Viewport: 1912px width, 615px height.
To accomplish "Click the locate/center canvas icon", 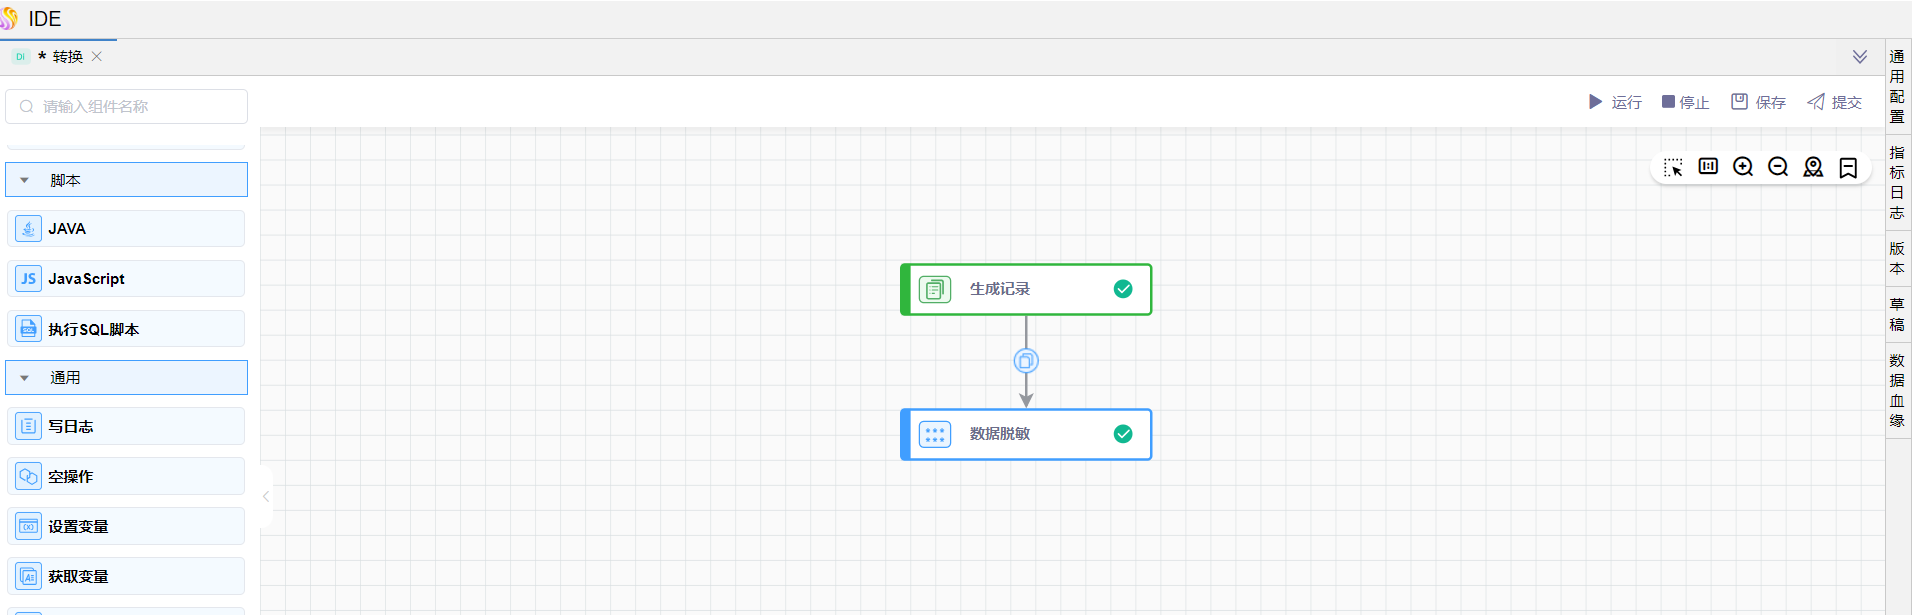I will pyautogui.click(x=1813, y=167).
